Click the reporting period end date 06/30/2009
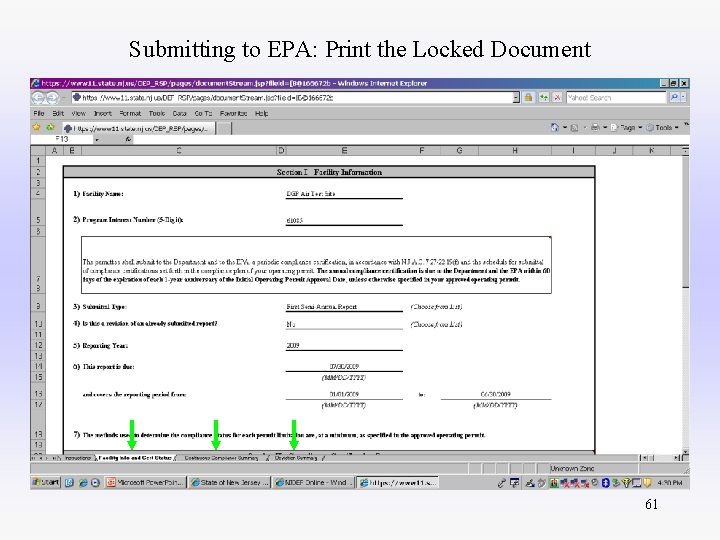 pos(496,394)
